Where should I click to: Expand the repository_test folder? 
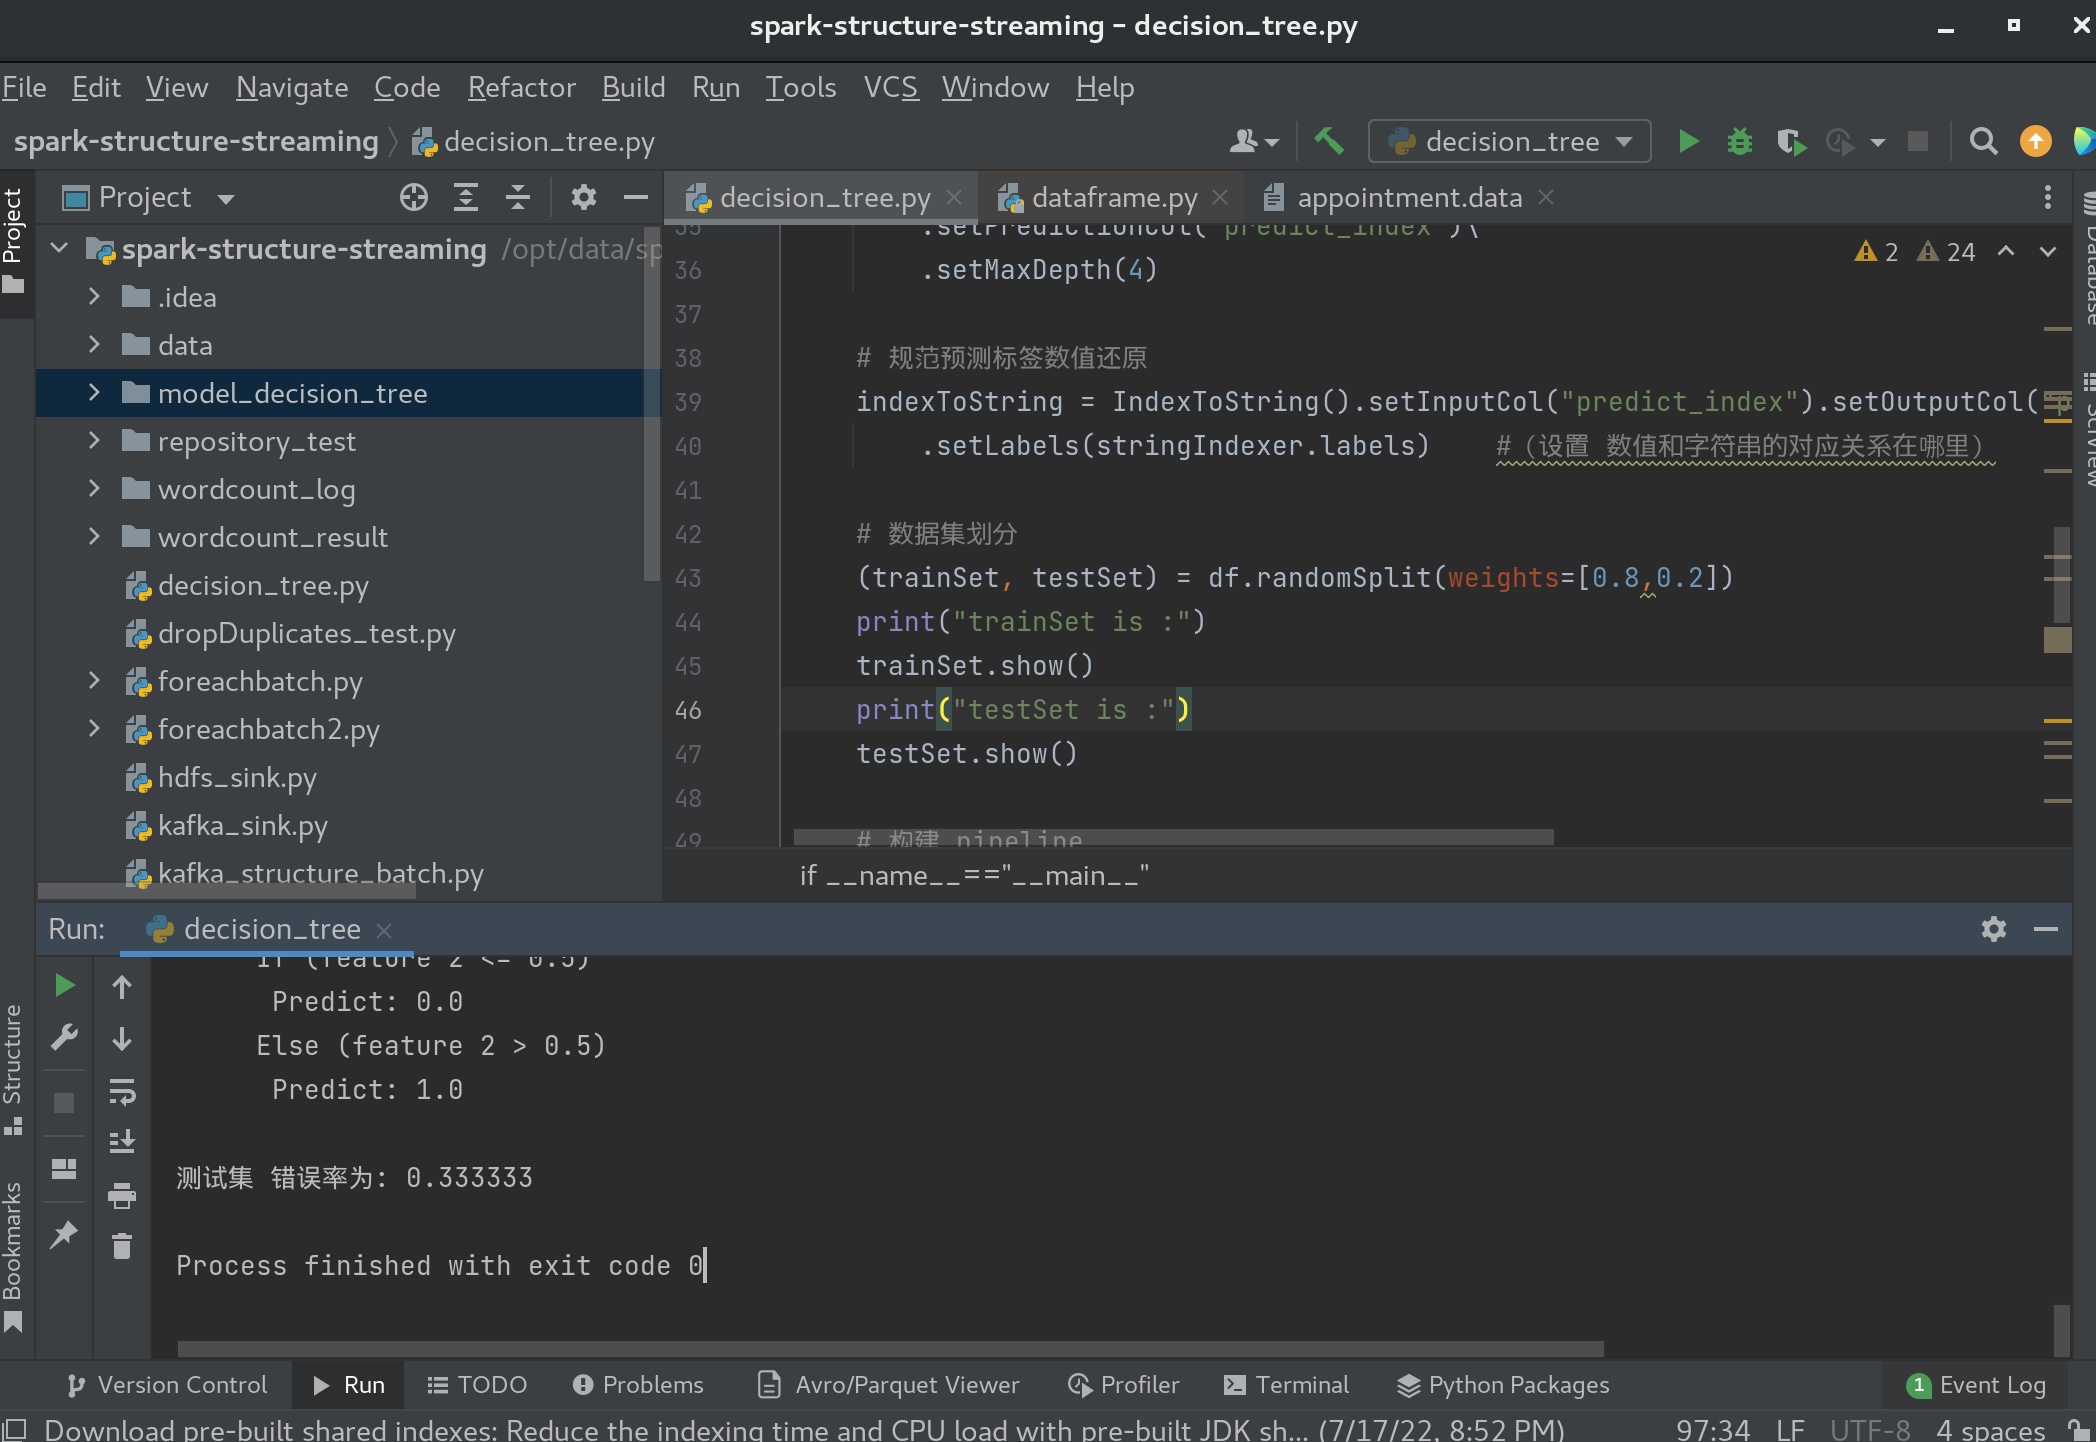coord(94,440)
